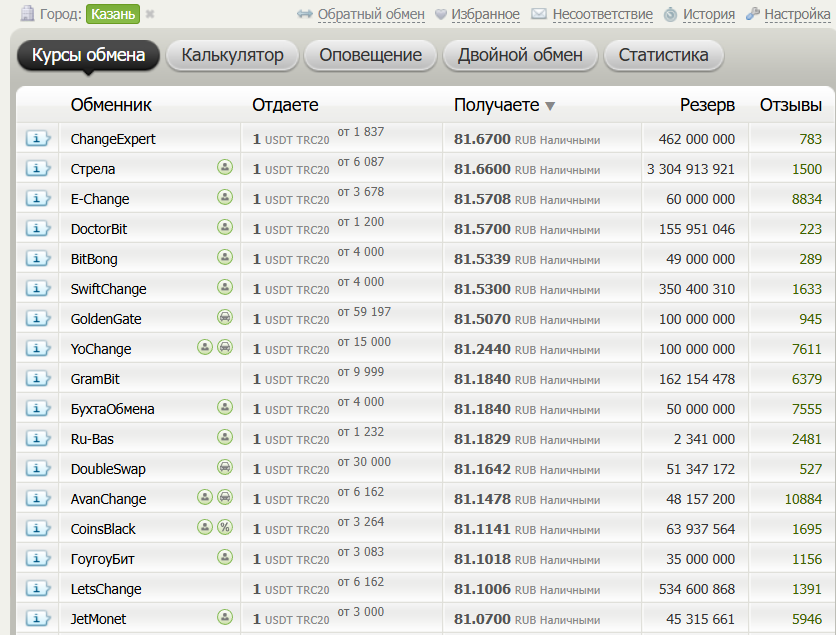The image size is (836, 635).
Task: Switch to the Курсы обмена tab
Action: tap(89, 55)
